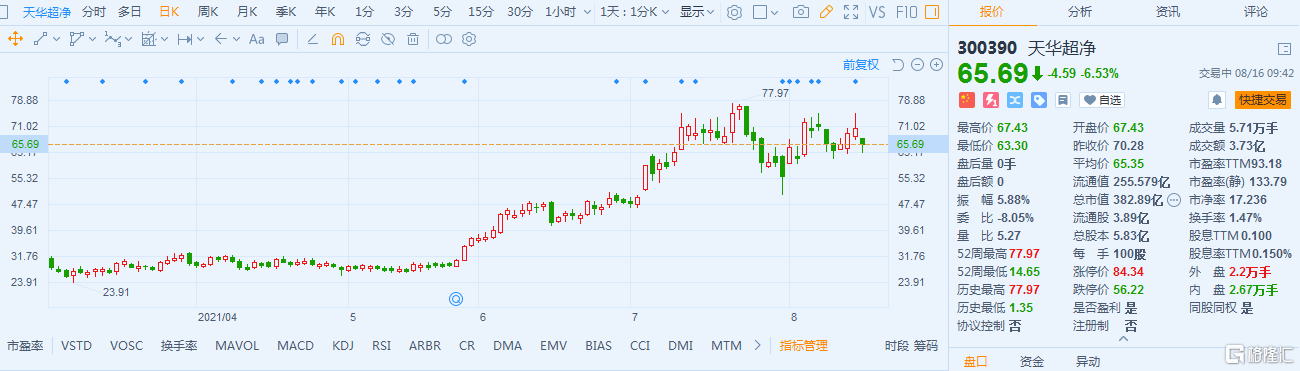Expand wave tool options arrow
1300x371 pixels.
coord(128,39)
